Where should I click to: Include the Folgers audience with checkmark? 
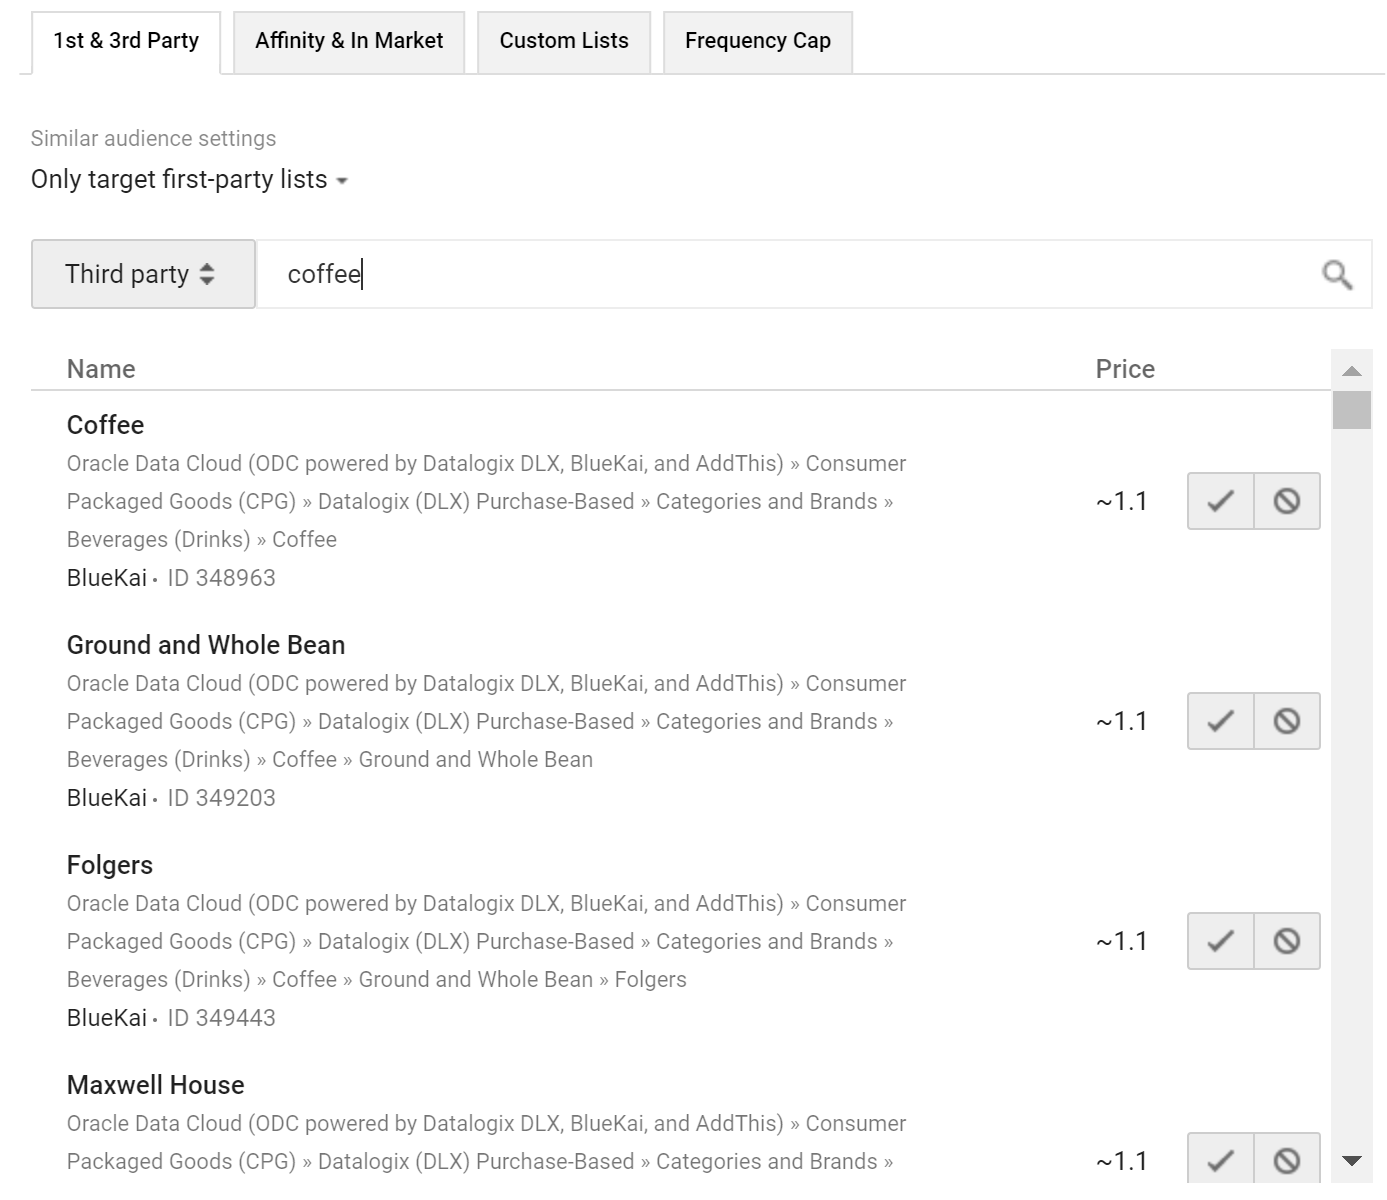pos(1220,941)
